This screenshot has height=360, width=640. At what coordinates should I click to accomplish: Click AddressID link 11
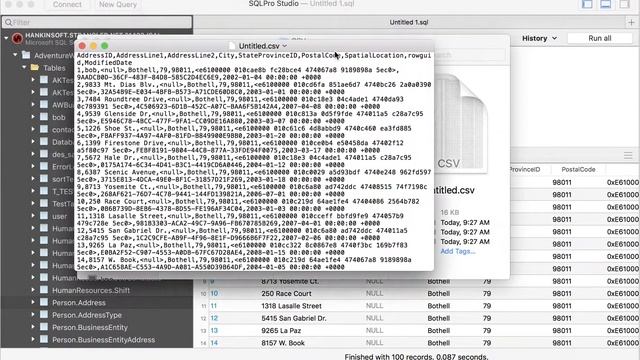click(213, 306)
